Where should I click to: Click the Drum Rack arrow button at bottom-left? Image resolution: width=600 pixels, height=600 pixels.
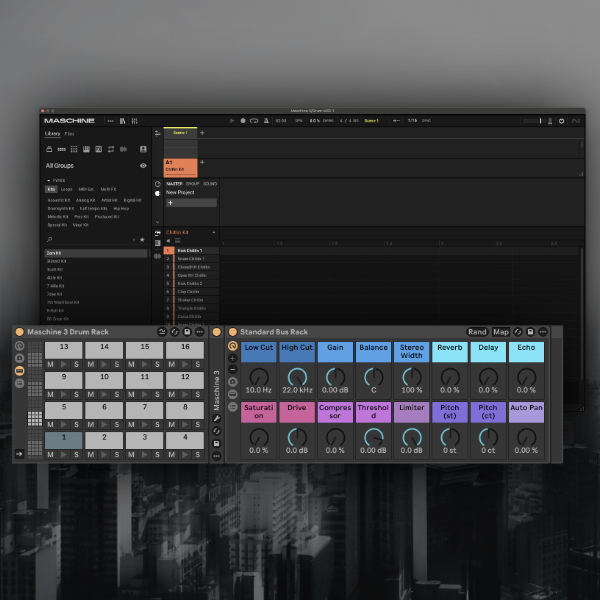[x=20, y=454]
